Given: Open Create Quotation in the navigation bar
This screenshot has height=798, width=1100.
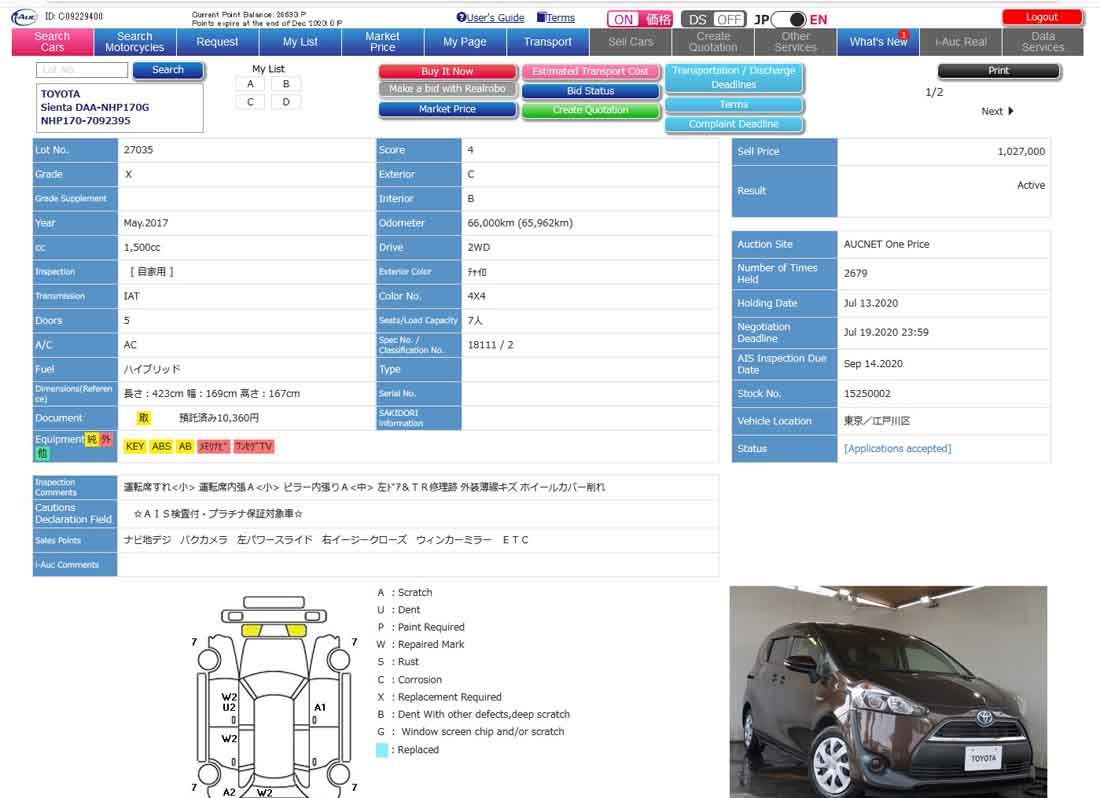Looking at the screenshot, I should tap(713, 42).
